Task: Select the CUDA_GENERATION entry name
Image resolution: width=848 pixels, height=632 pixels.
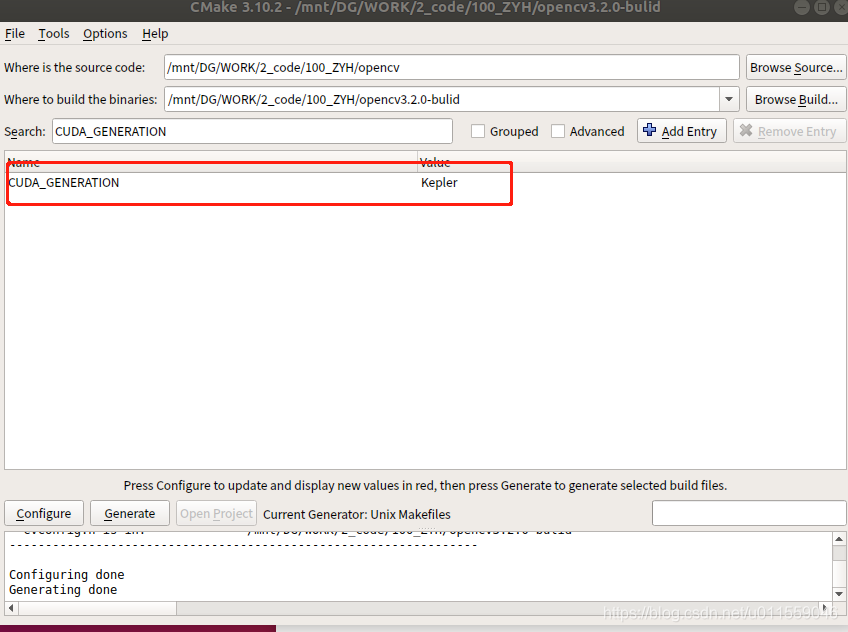Action: point(64,183)
